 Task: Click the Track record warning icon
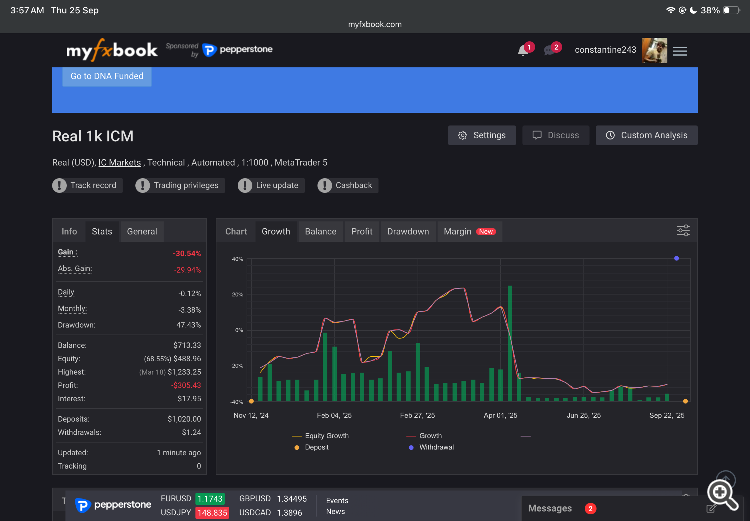click(59, 185)
